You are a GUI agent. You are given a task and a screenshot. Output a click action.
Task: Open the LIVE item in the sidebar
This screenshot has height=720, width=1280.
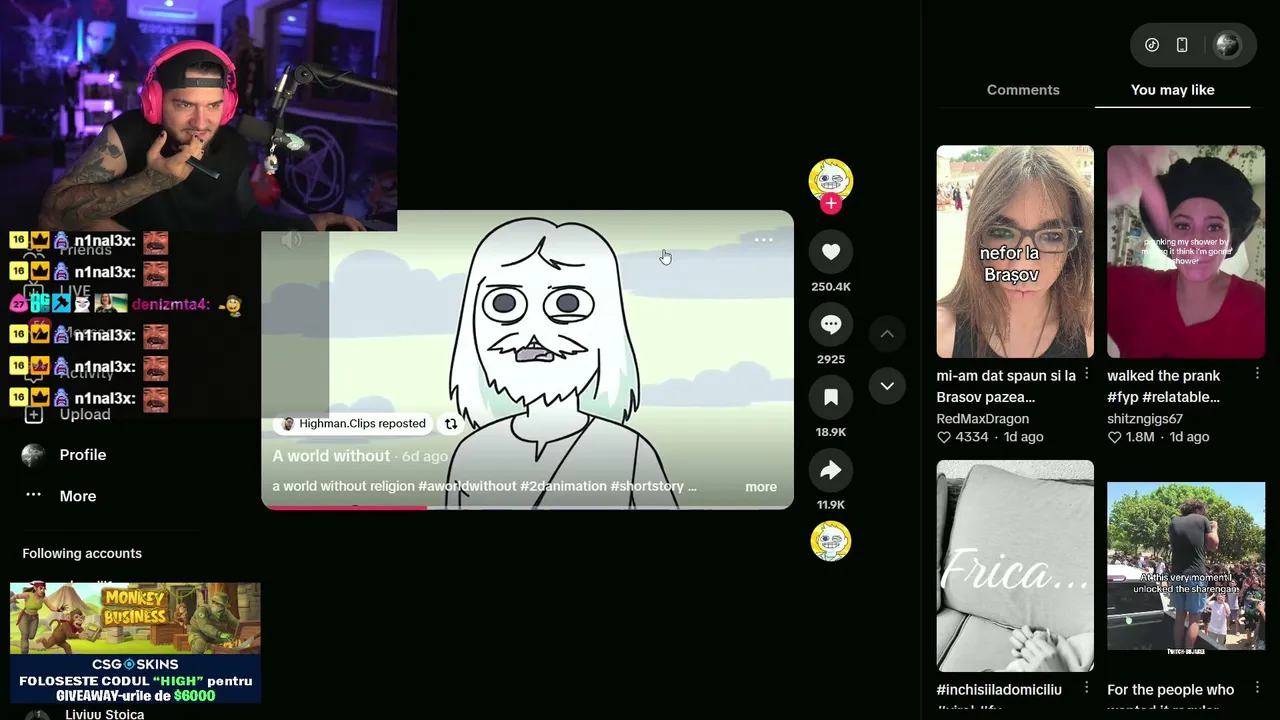point(75,291)
